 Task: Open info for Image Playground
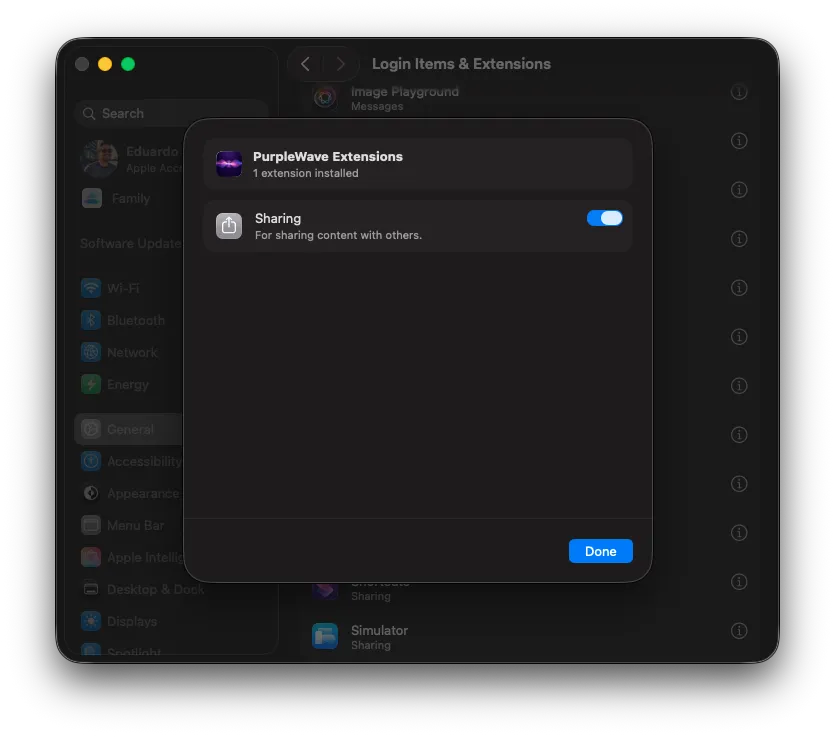pos(739,92)
